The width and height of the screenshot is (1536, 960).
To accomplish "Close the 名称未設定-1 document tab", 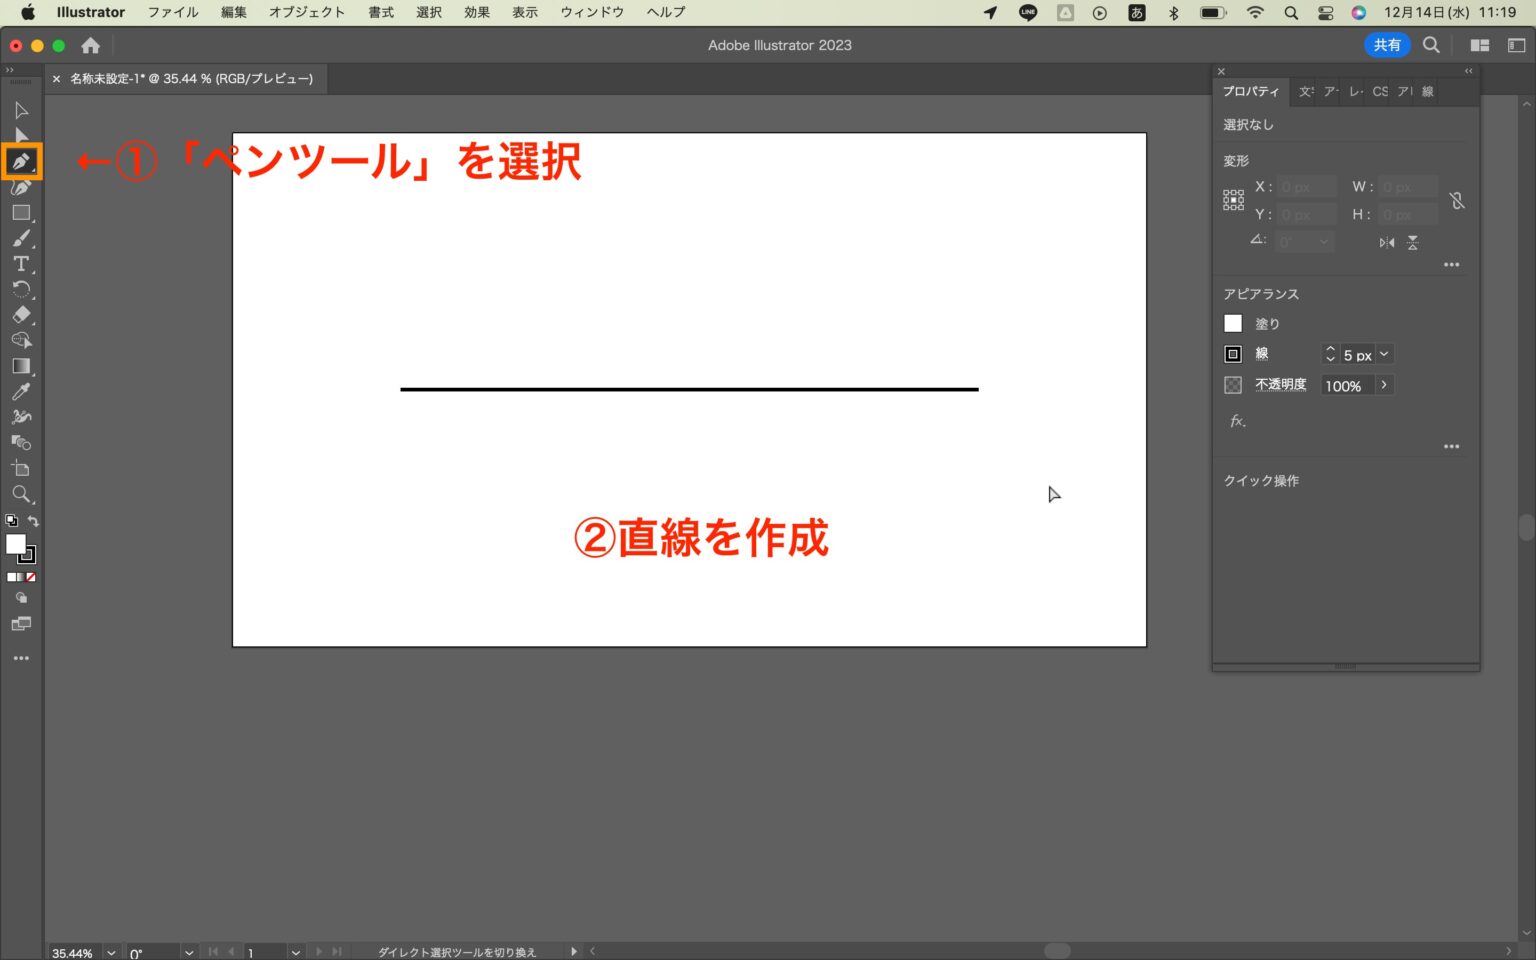I will pos(56,79).
